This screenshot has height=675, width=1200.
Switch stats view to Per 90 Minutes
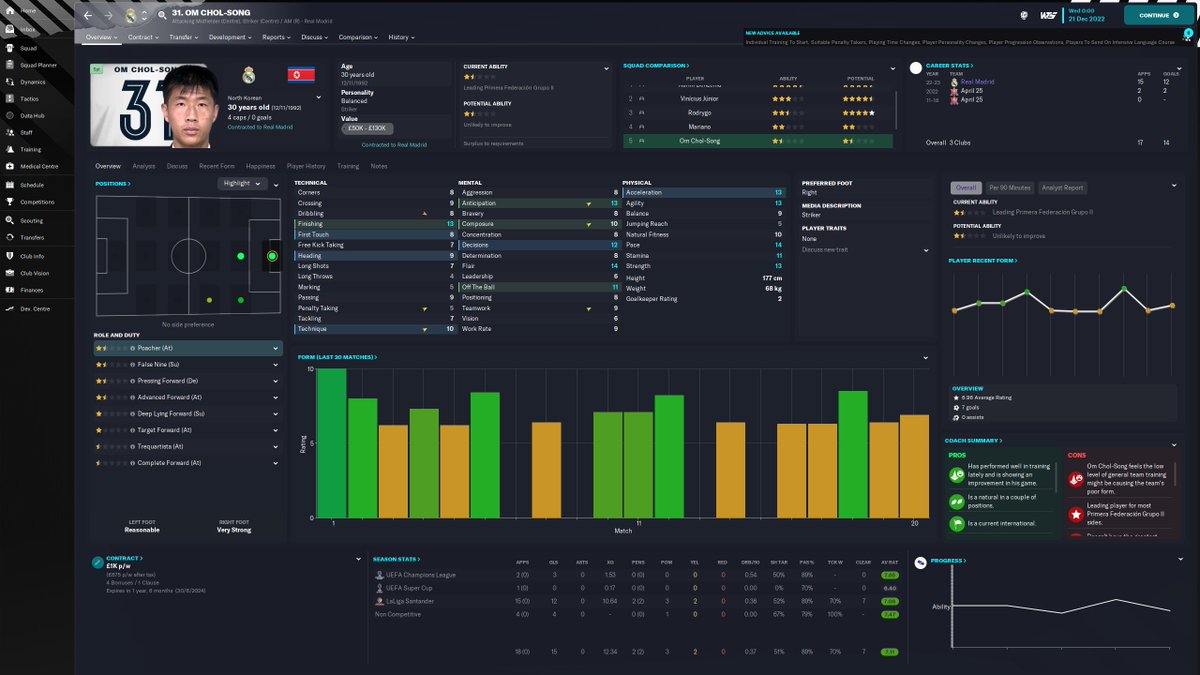tap(1009, 187)
